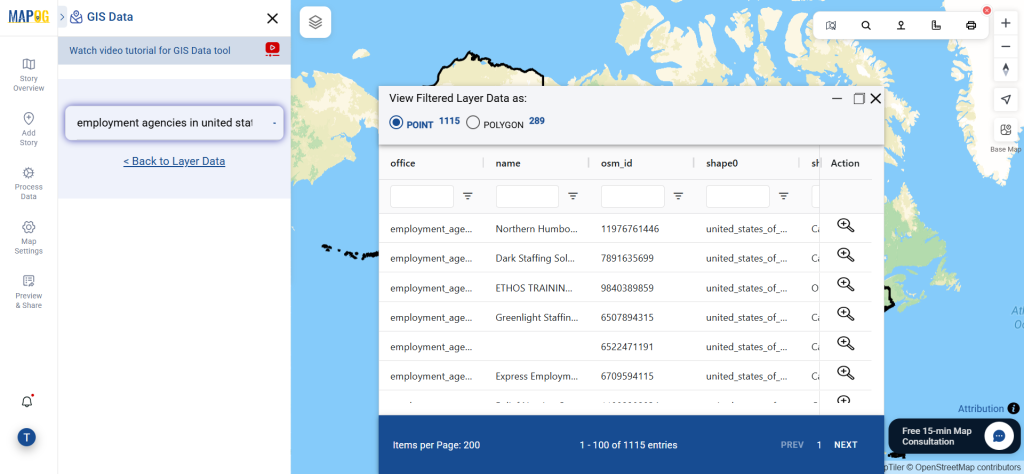Viewport: 1024px width, 474px height.
Task: Click the MAPOG logo
Action: point(29,16)
